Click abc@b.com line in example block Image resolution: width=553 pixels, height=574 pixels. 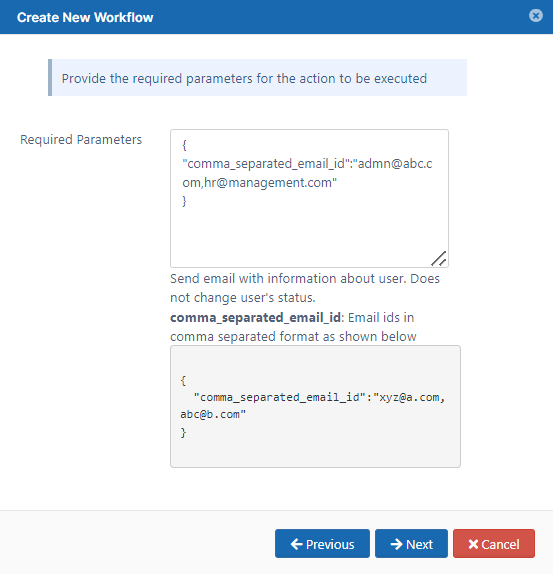[213, 414]
